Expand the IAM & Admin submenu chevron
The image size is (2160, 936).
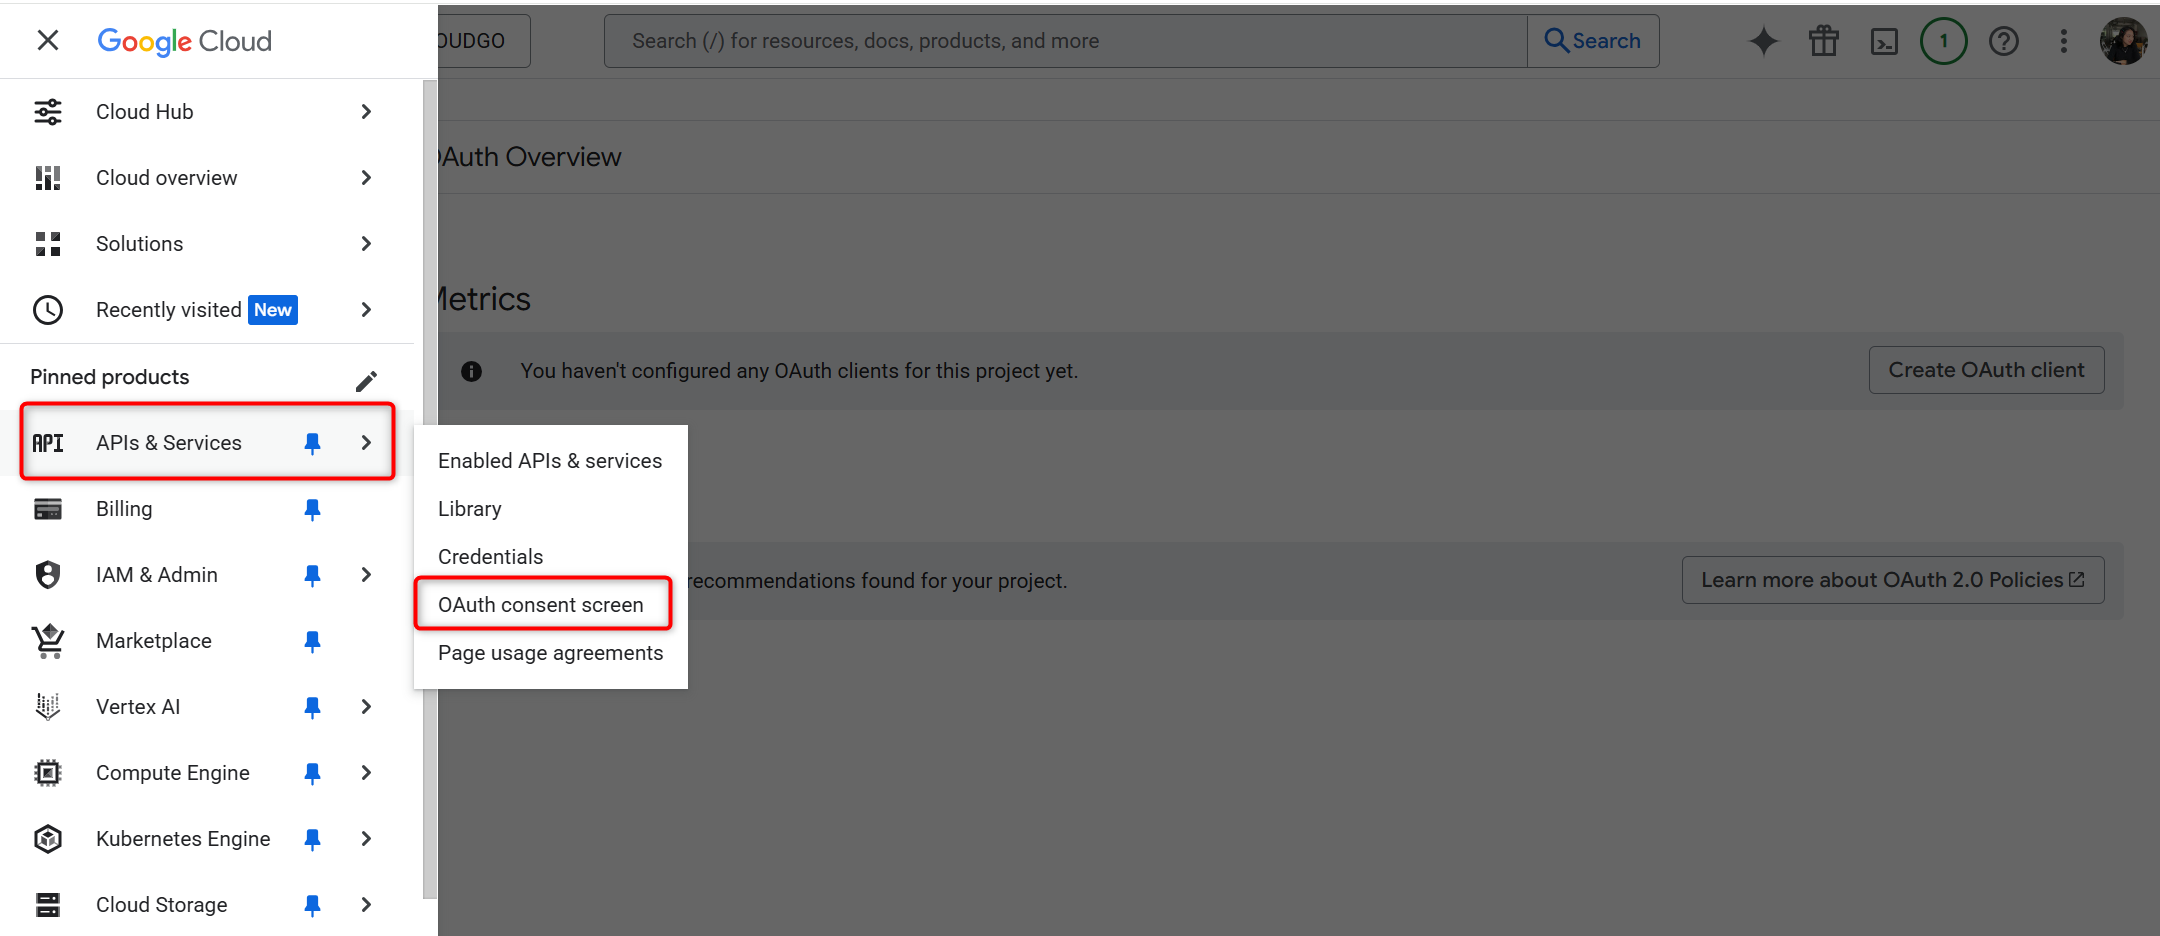click(x=366, y=575)
